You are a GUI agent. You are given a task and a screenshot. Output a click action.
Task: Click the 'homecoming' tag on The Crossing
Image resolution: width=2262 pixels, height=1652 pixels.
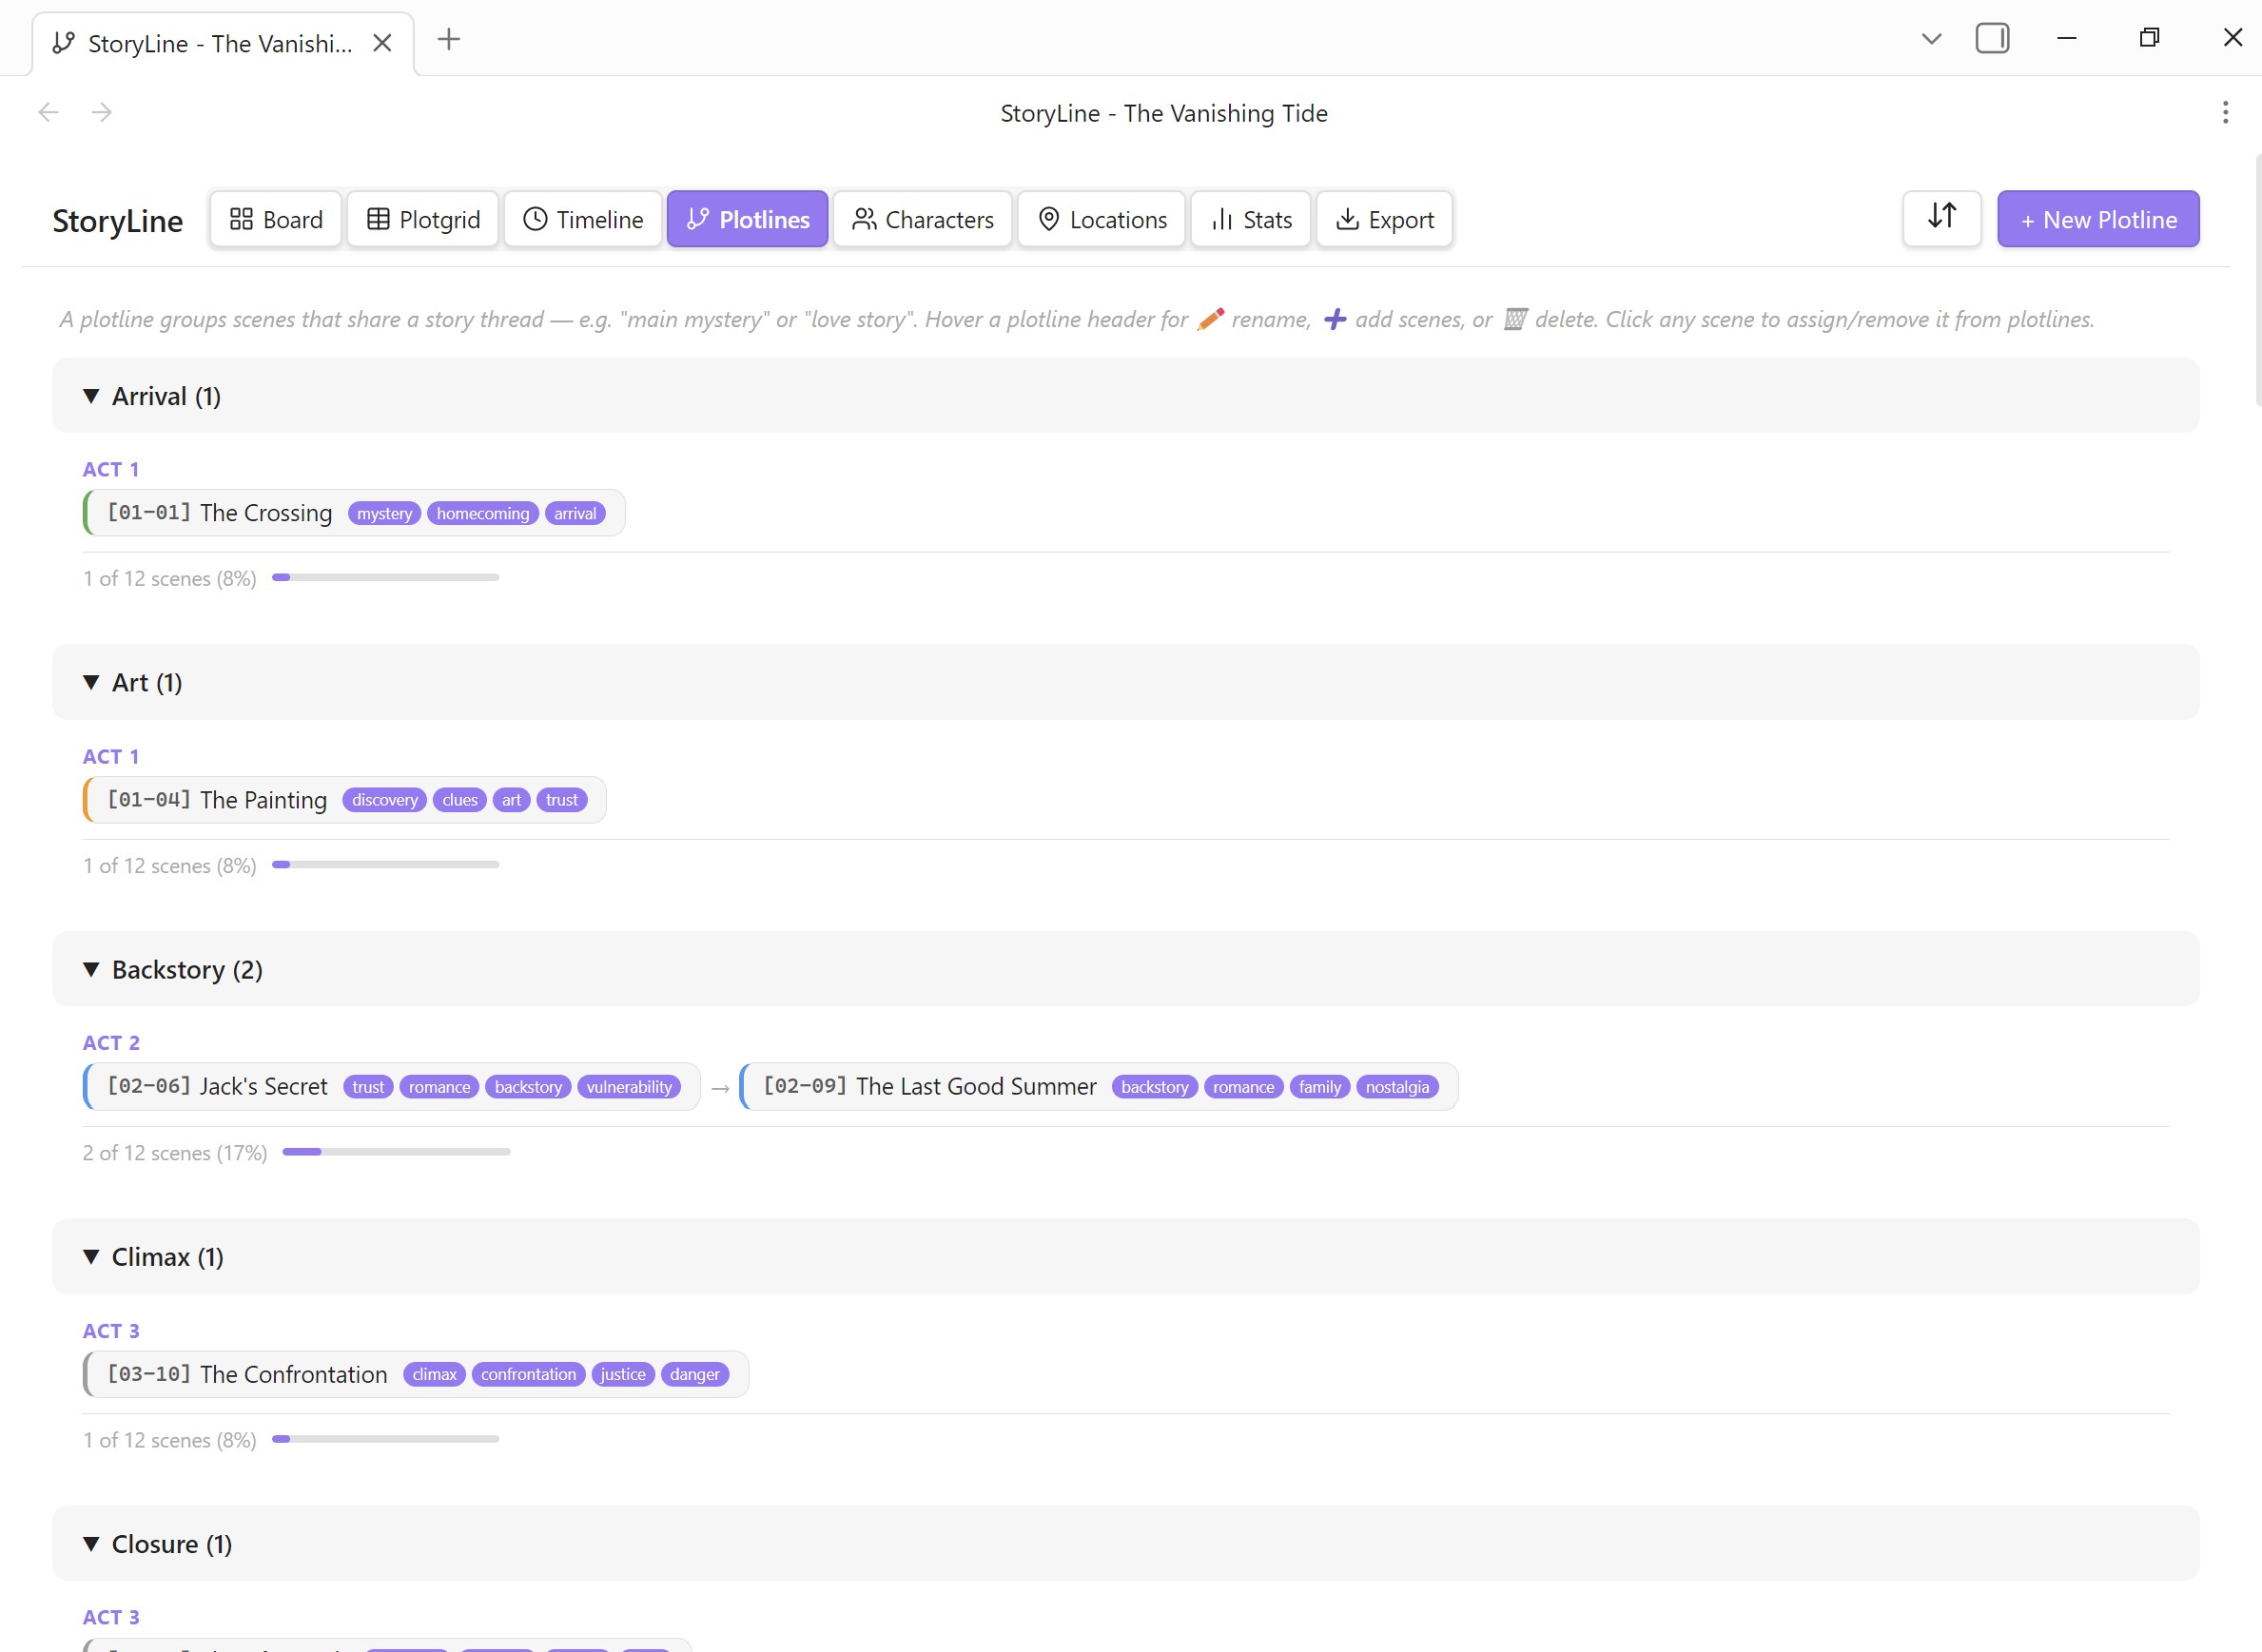482,513
